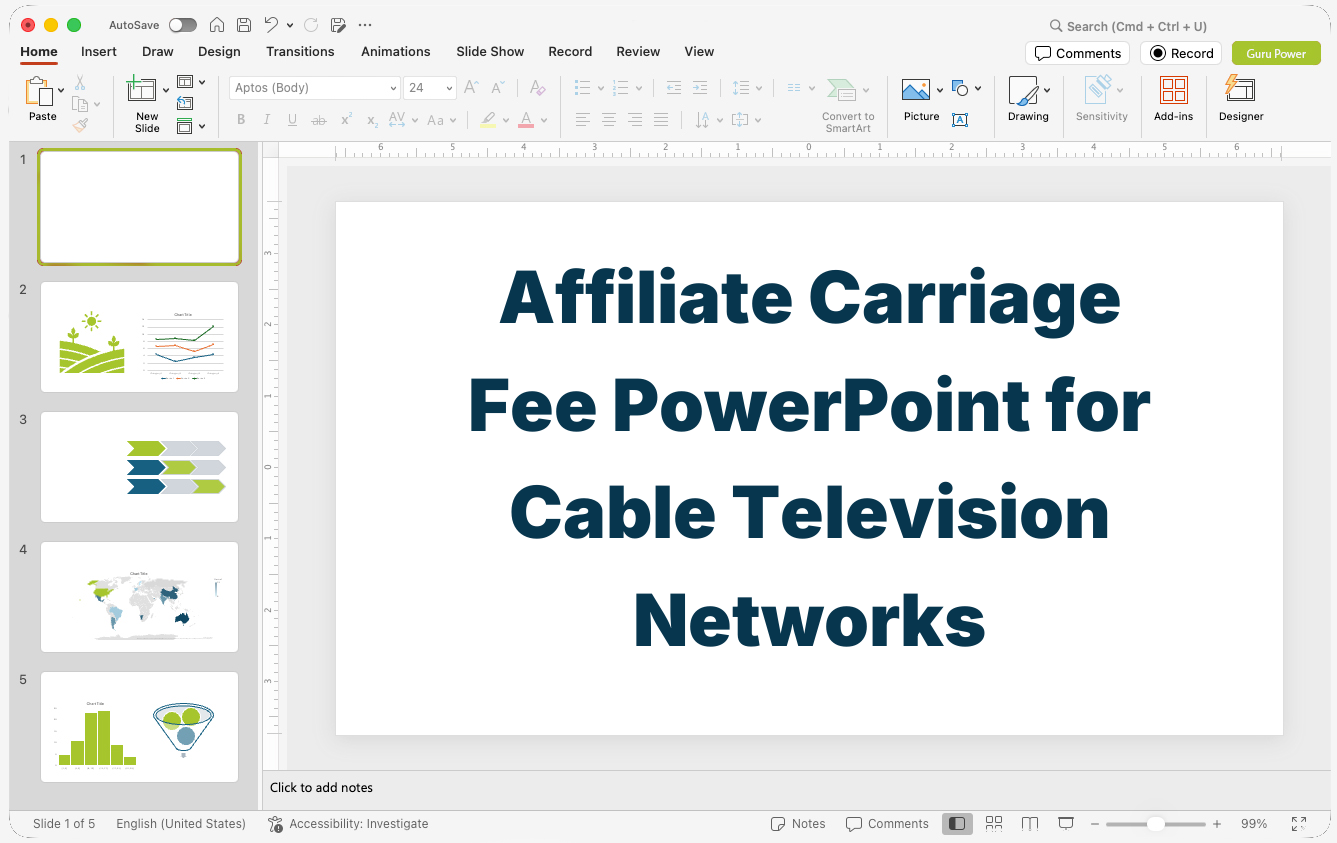Start Slide Show from status bar
Image resolution: width=1337 pixels, height=843 pixels.
(1066, 823)
